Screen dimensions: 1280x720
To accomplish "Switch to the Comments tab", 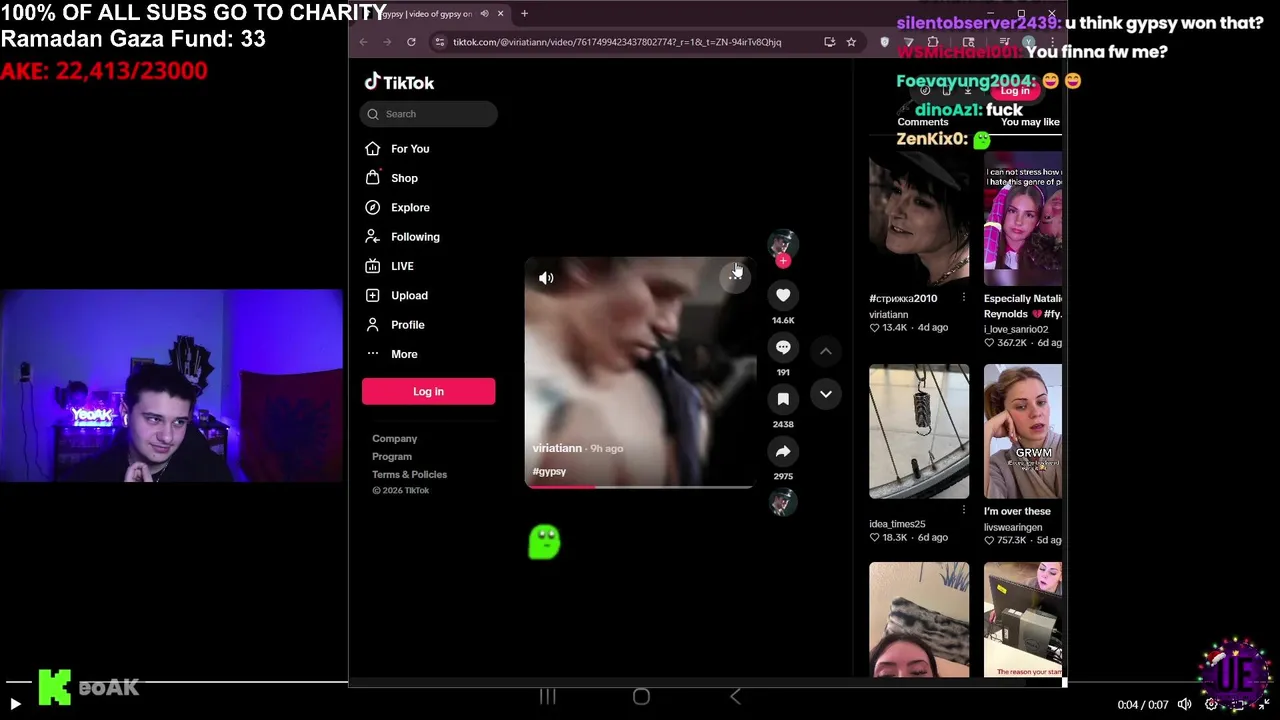I will pyautogui.click(x=923, y=122).
